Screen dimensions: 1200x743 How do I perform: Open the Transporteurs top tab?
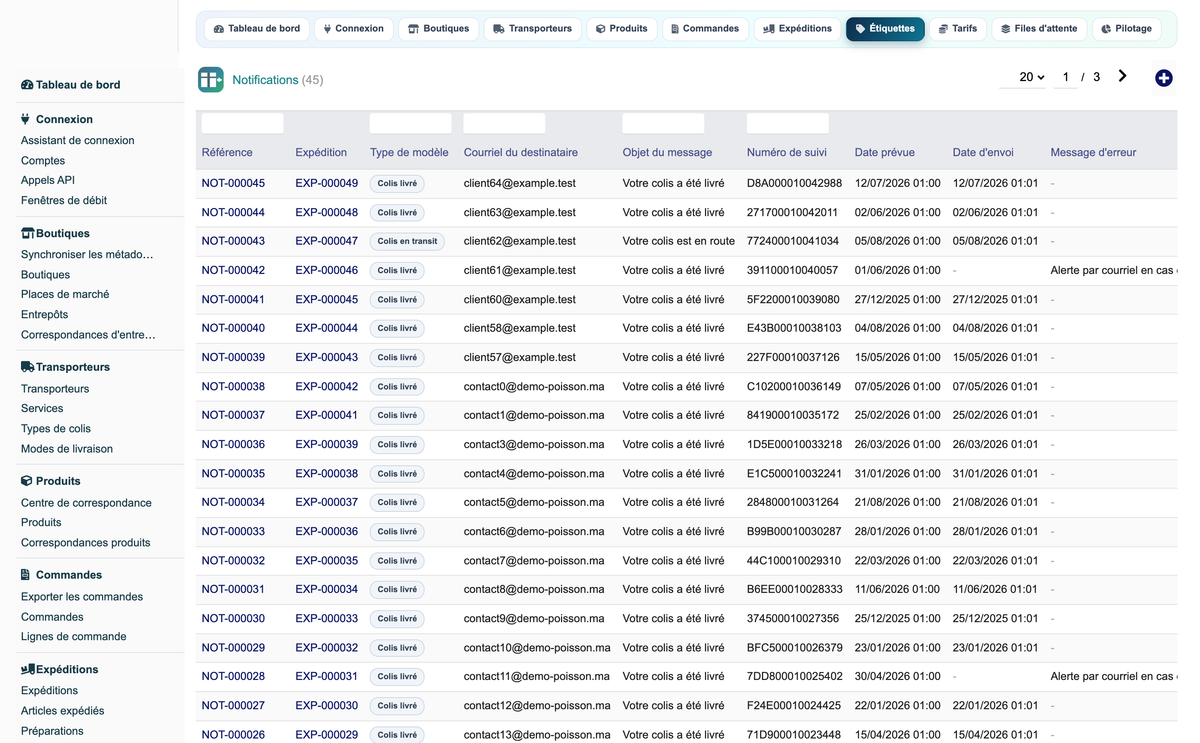tap(533, 29)
